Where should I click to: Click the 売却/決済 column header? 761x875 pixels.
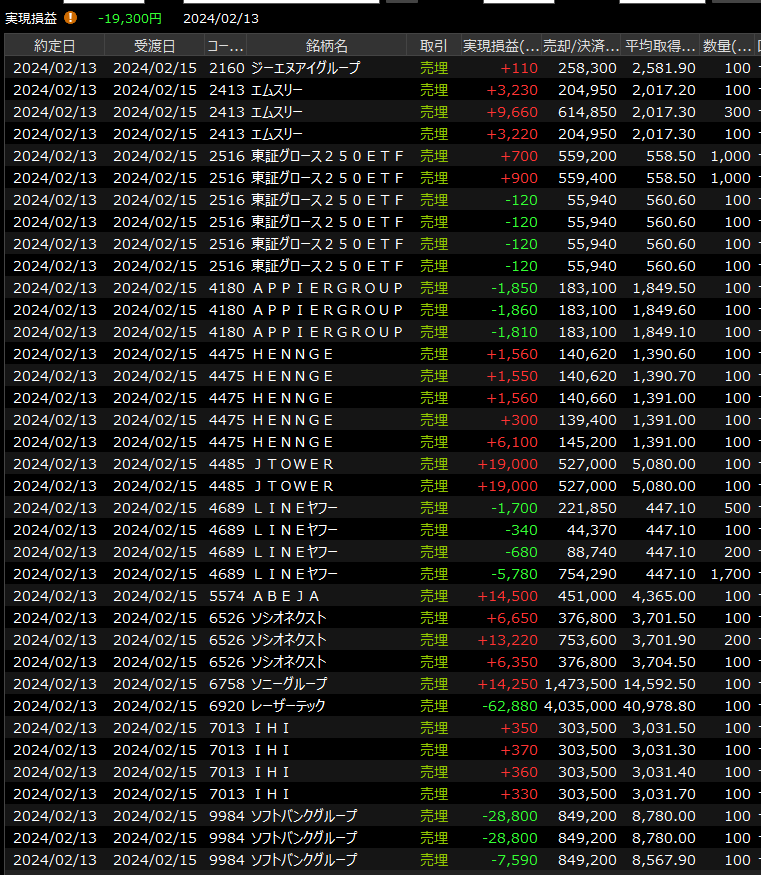(580, 46)
